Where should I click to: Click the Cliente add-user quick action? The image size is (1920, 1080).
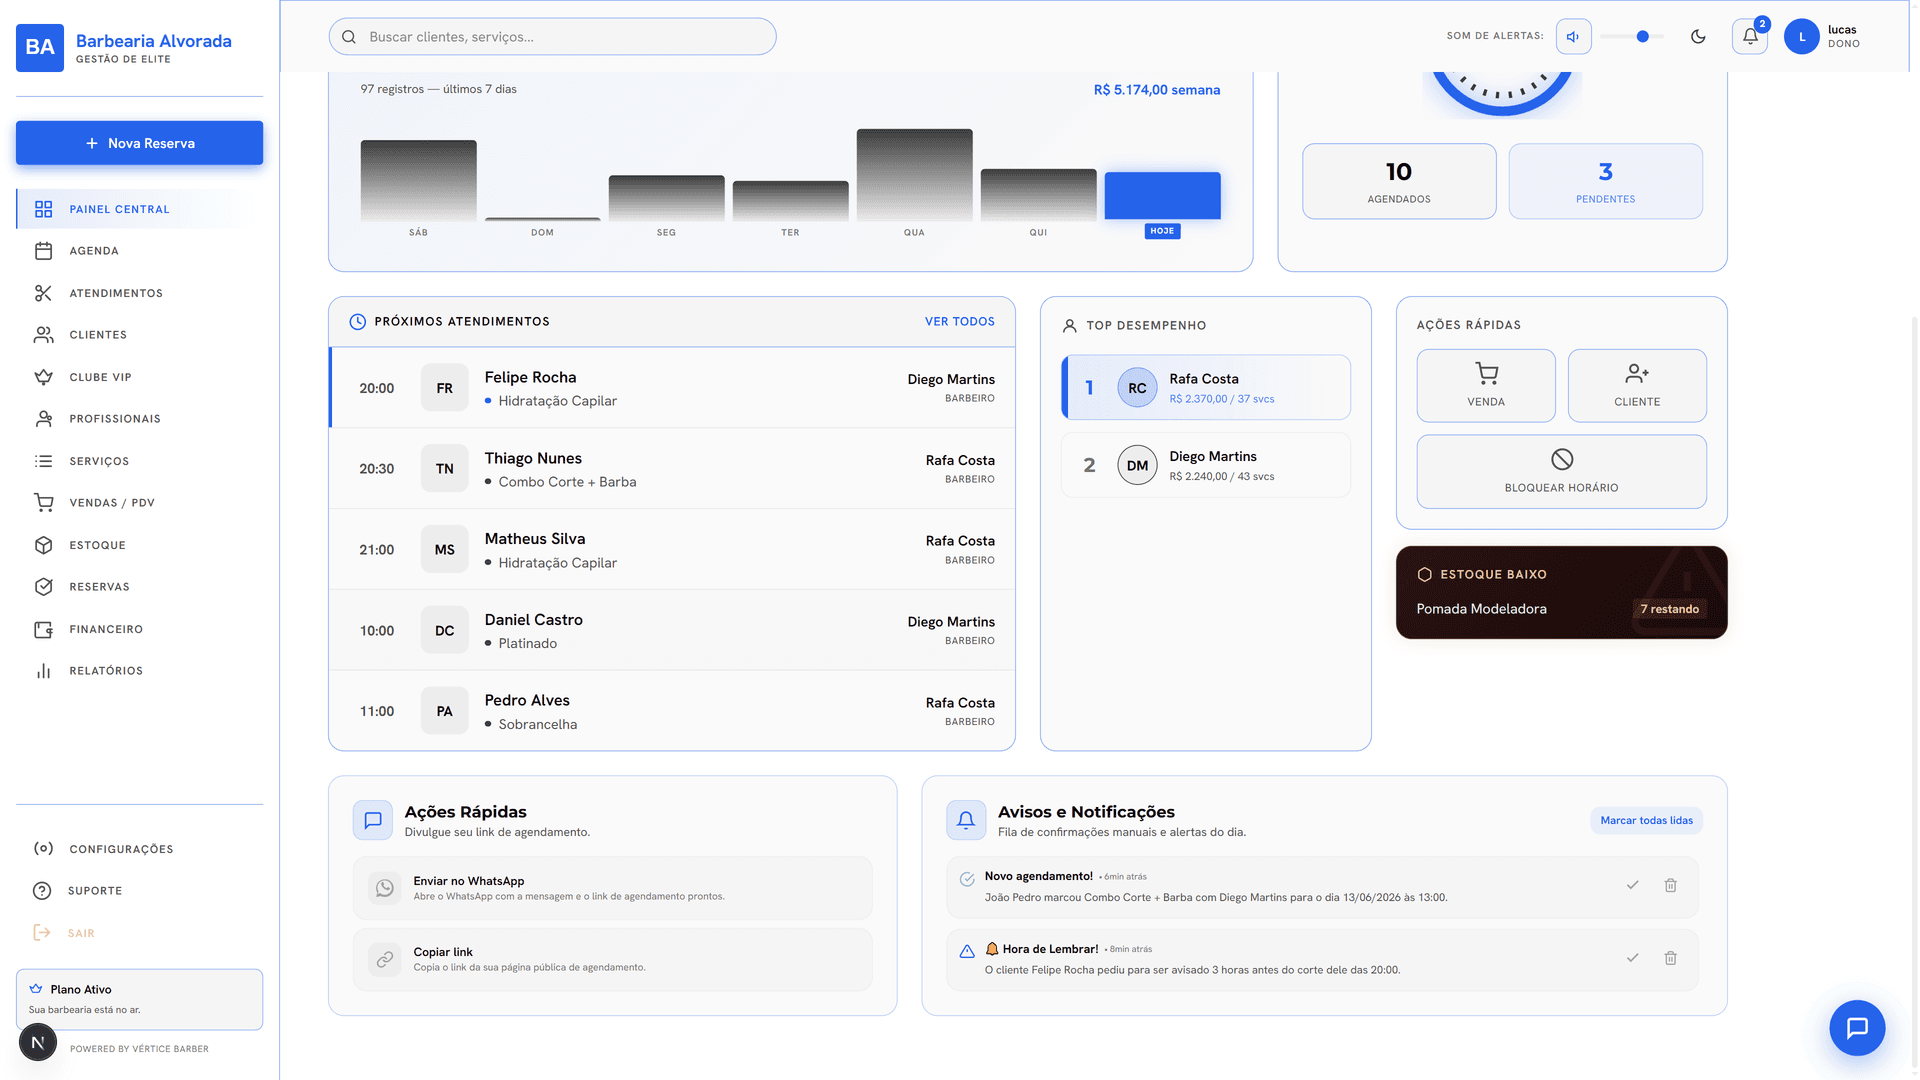click(x=1637, y=386)
